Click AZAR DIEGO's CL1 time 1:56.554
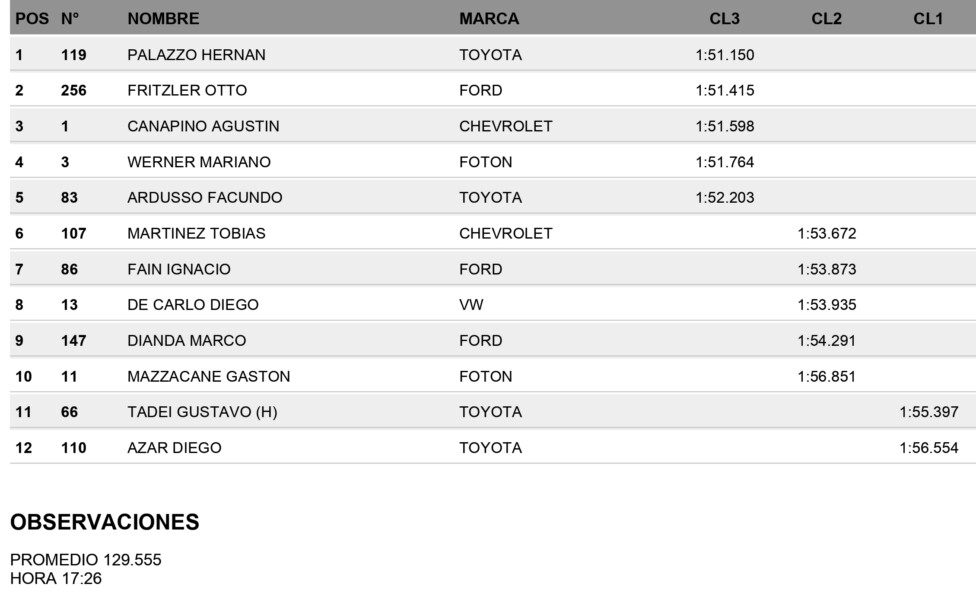Image resolution: width=976 pixels, height=603 pixels. tap(929, 448)
